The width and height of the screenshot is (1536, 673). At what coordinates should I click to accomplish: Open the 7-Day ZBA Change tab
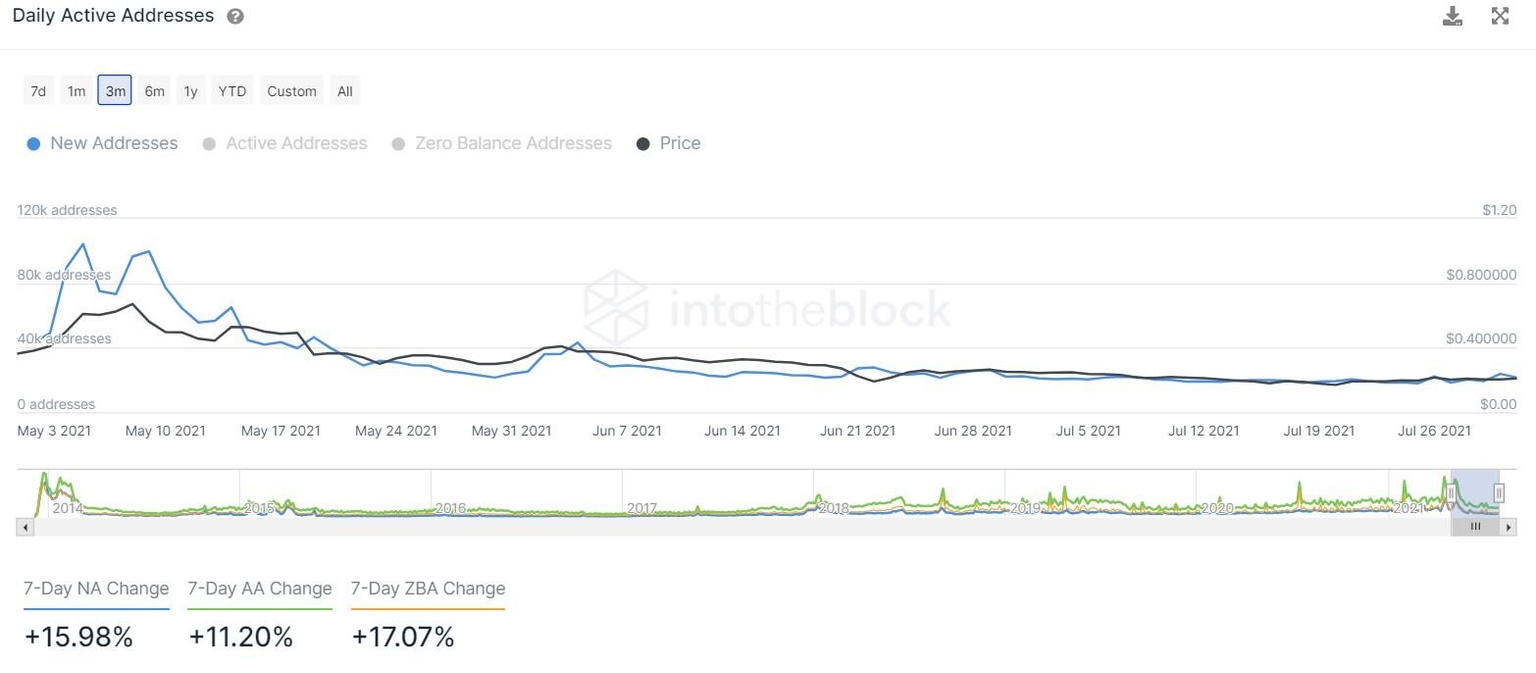[427, 589]
